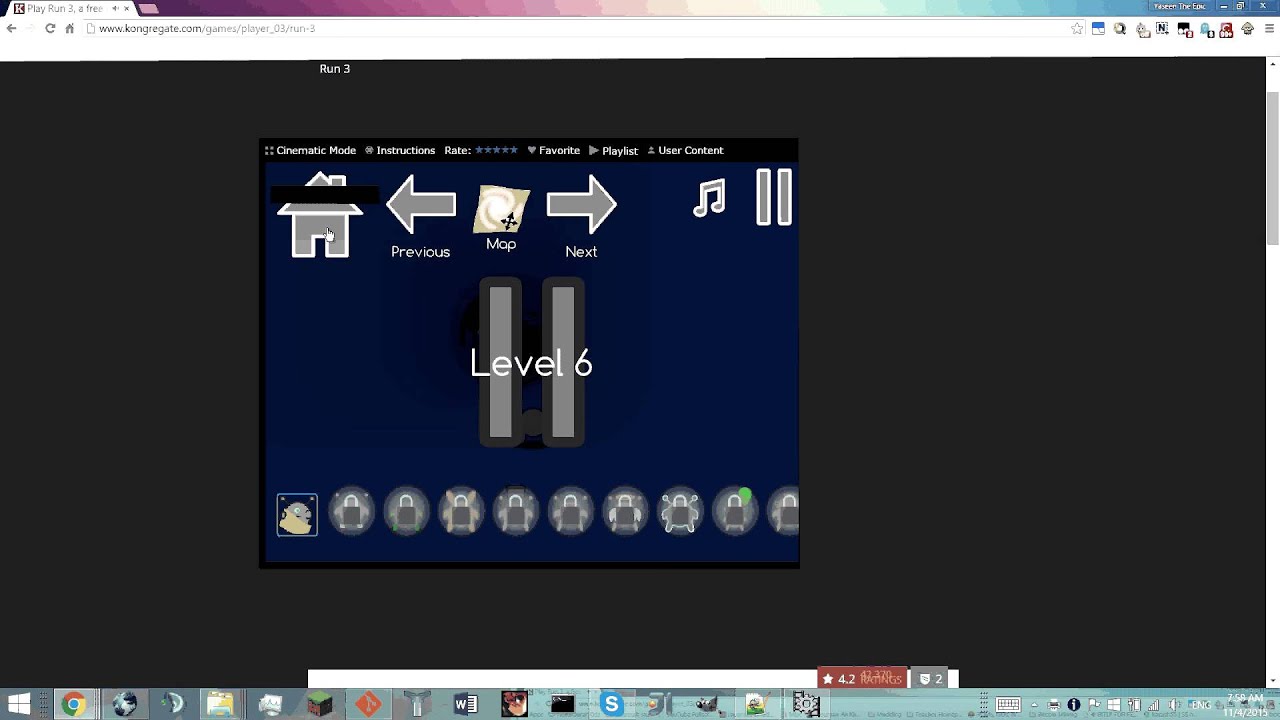This screenshot has height=720, width=1280.
Task: Open the galaxy Map icon
Action: click(x=501, y=210)
